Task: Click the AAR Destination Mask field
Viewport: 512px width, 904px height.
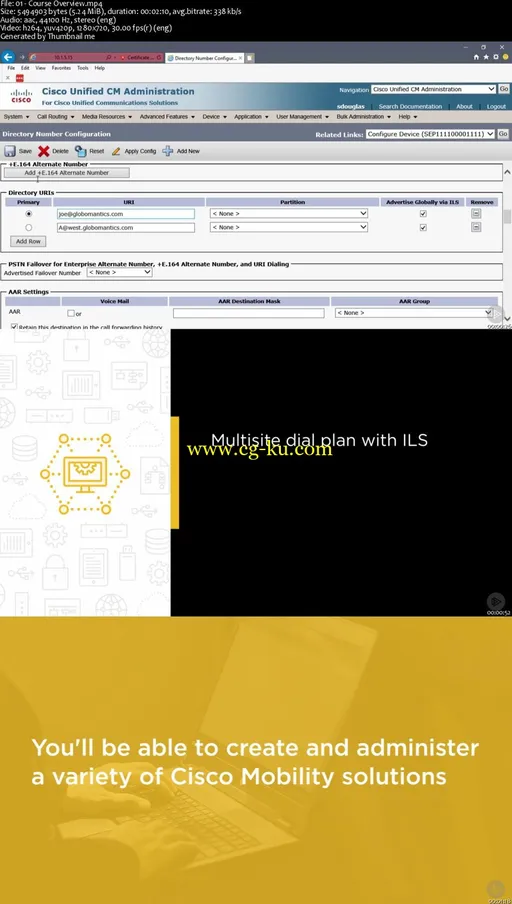Action: click(x=249, y=313)
